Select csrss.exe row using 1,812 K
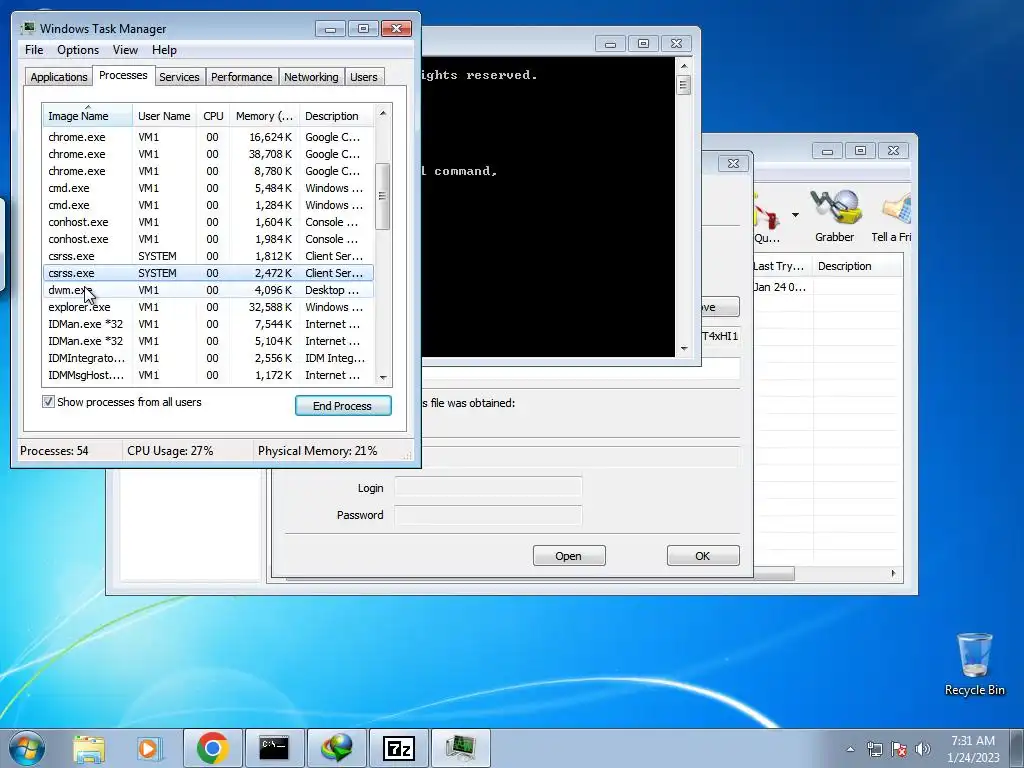Viewport: 1024px width, 768px height. 208,256
